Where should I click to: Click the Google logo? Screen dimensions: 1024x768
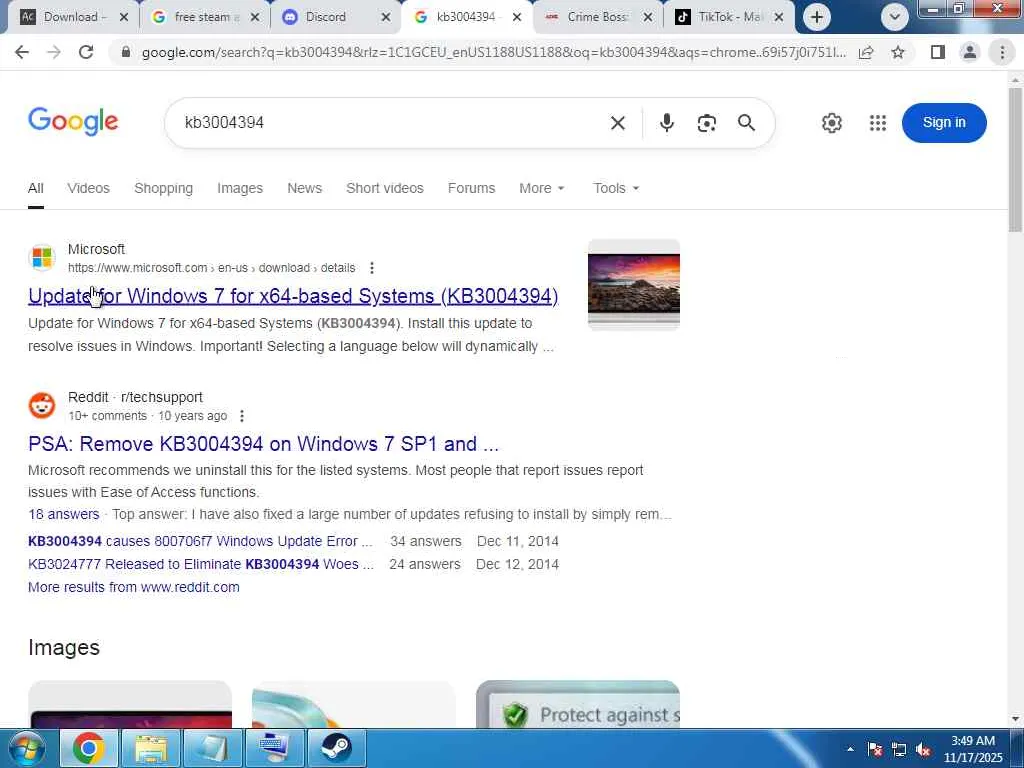(73, 121)
